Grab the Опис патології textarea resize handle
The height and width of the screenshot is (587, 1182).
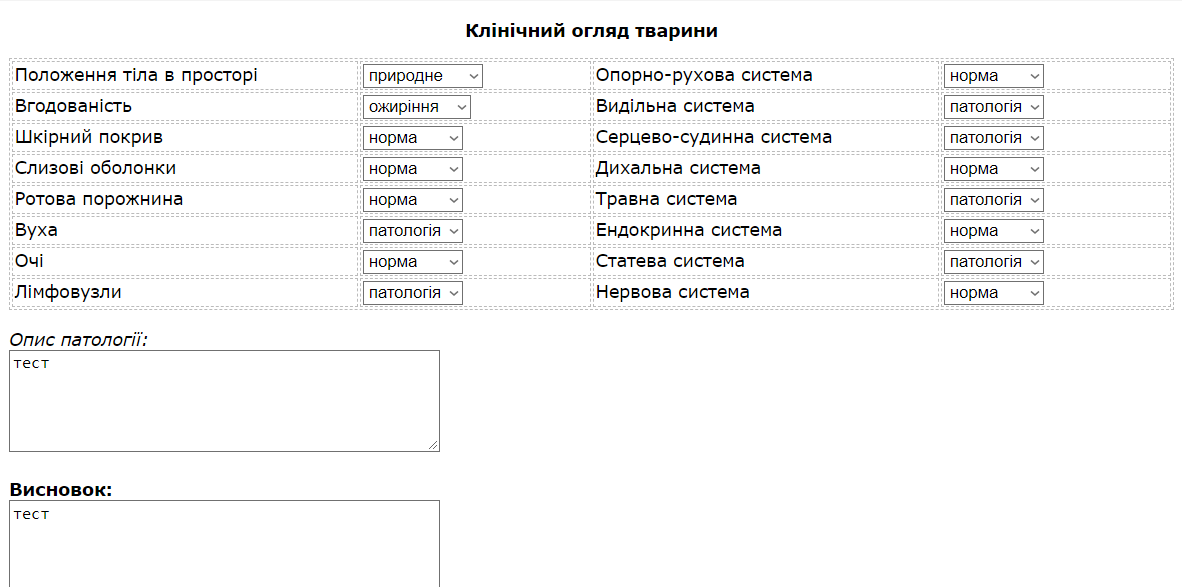[434, 446]
